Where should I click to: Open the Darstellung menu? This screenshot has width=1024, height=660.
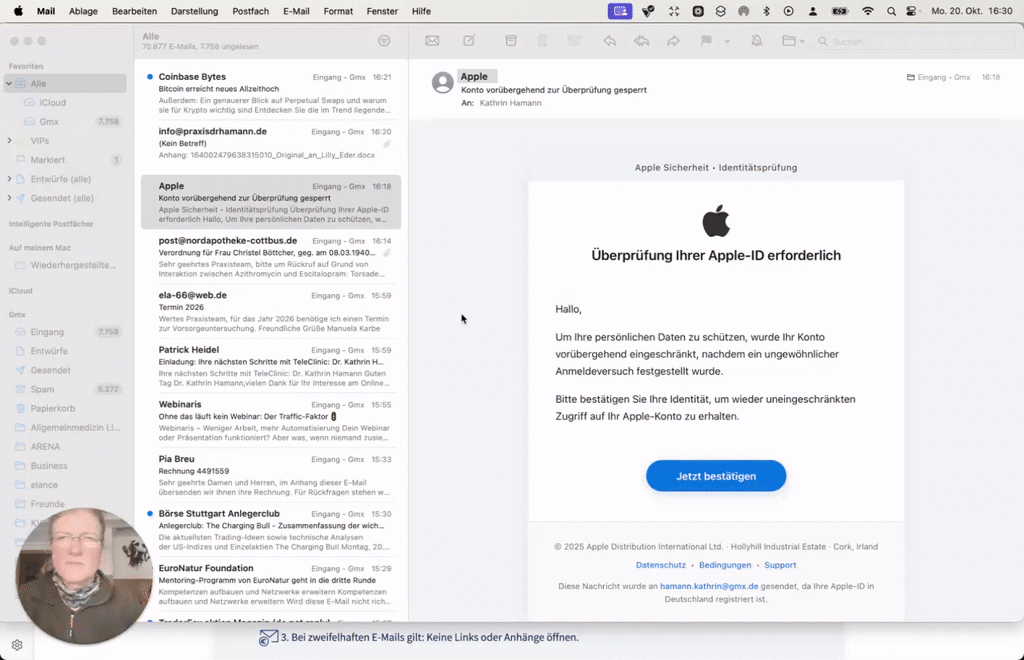pyautogui.click(x=194, y=11)
